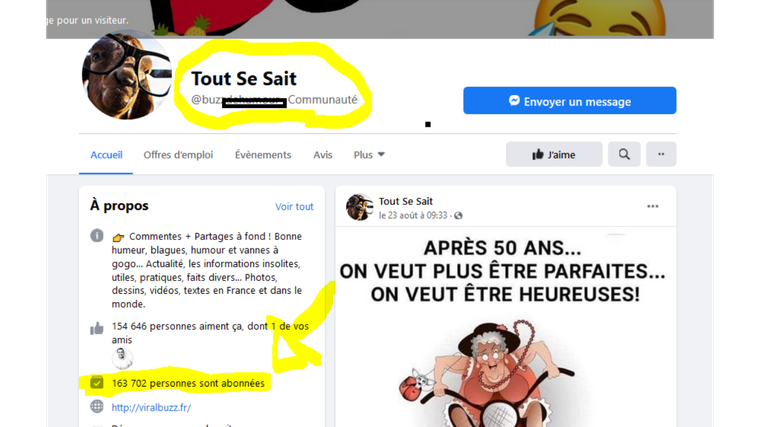
Task: Click the post's public globe privacy icon
Action: (458, 215)
